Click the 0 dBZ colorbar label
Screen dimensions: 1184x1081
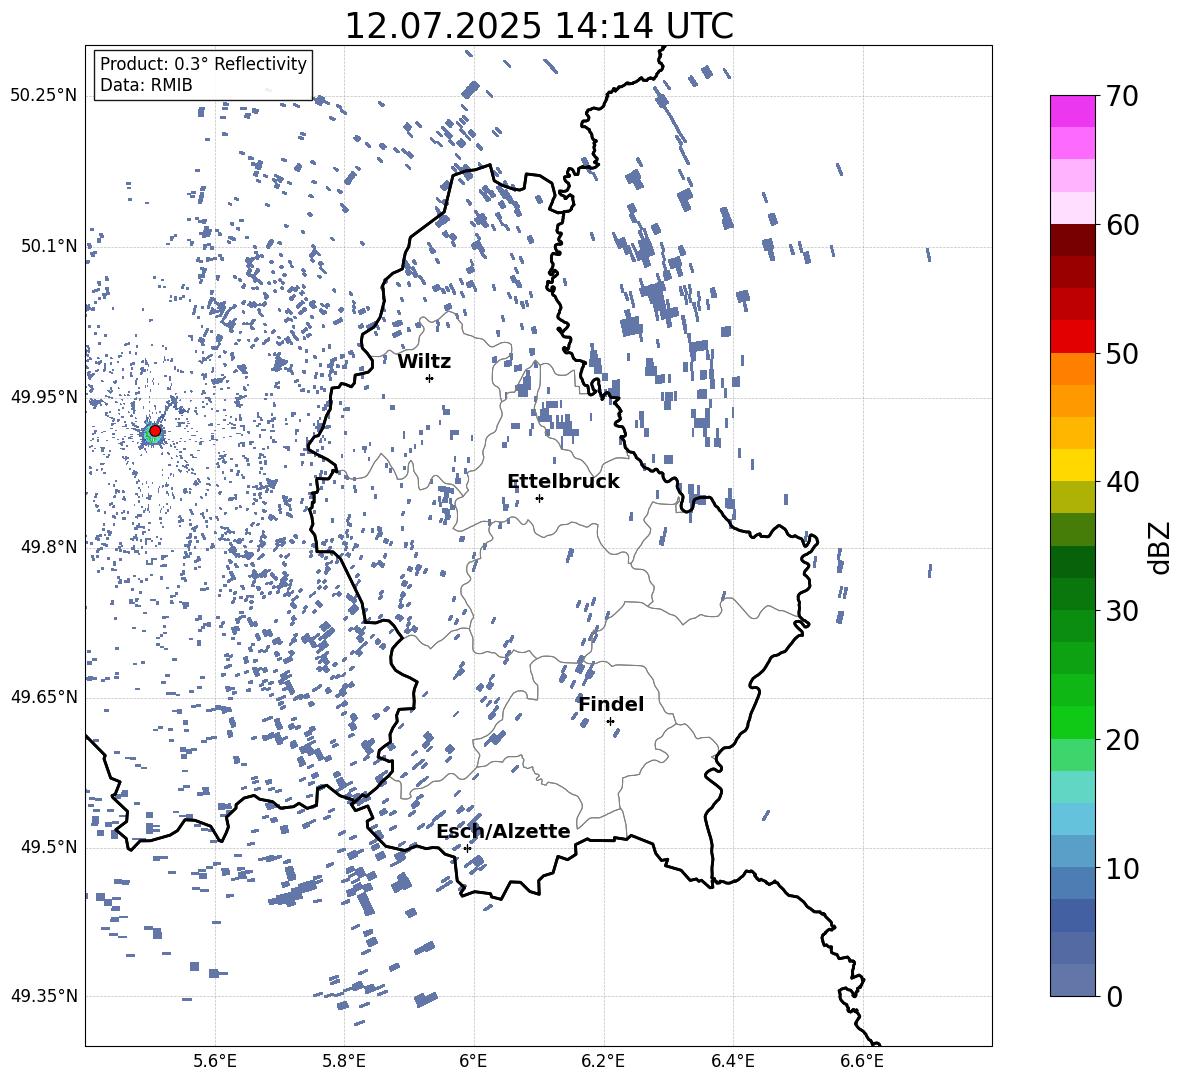[1114, 997]
